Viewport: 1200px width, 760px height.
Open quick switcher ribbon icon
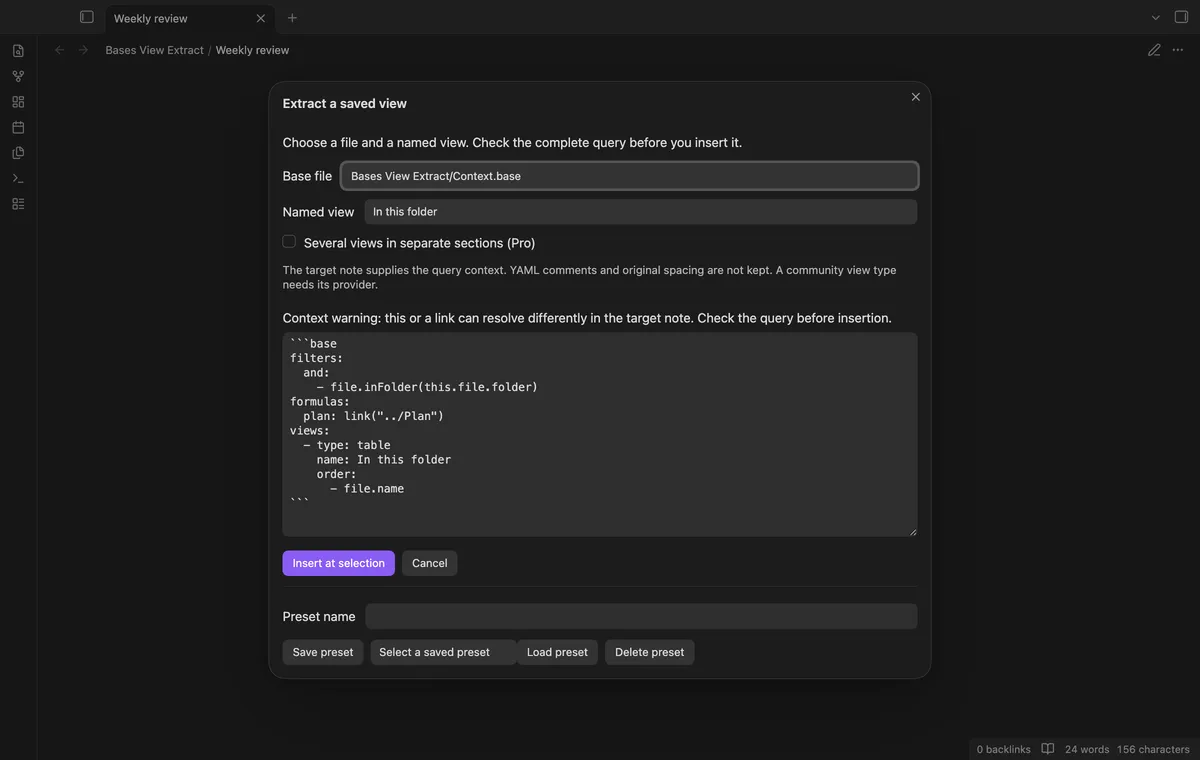(18, 51)
